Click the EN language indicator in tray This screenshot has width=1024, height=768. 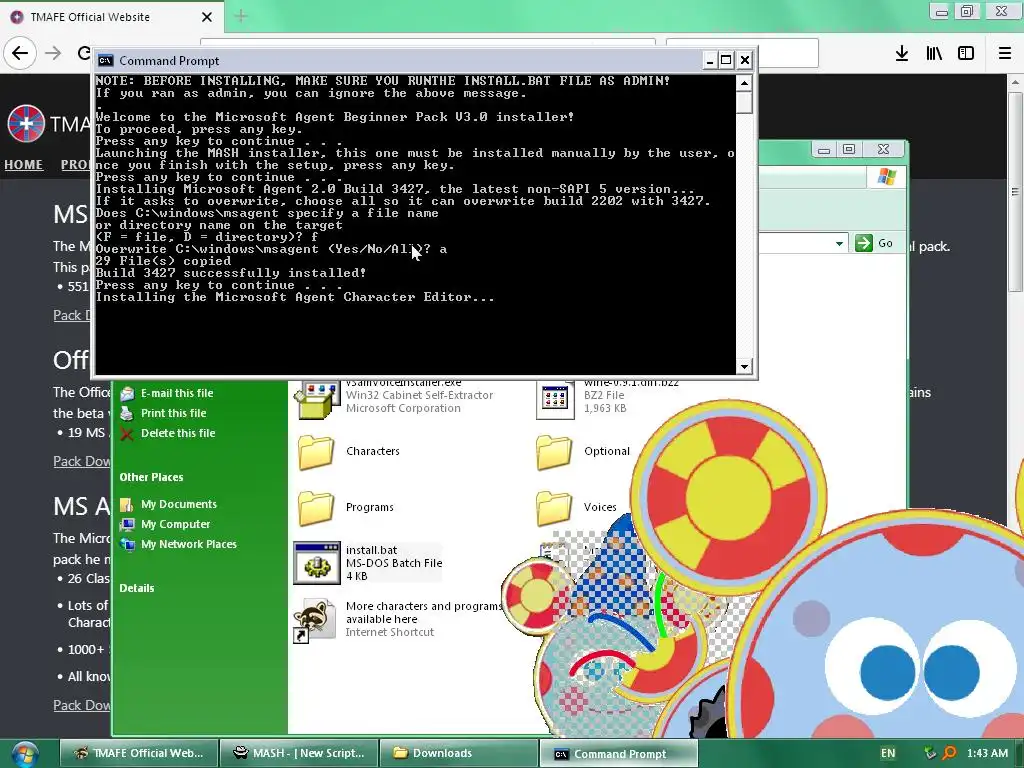point(888,753)
